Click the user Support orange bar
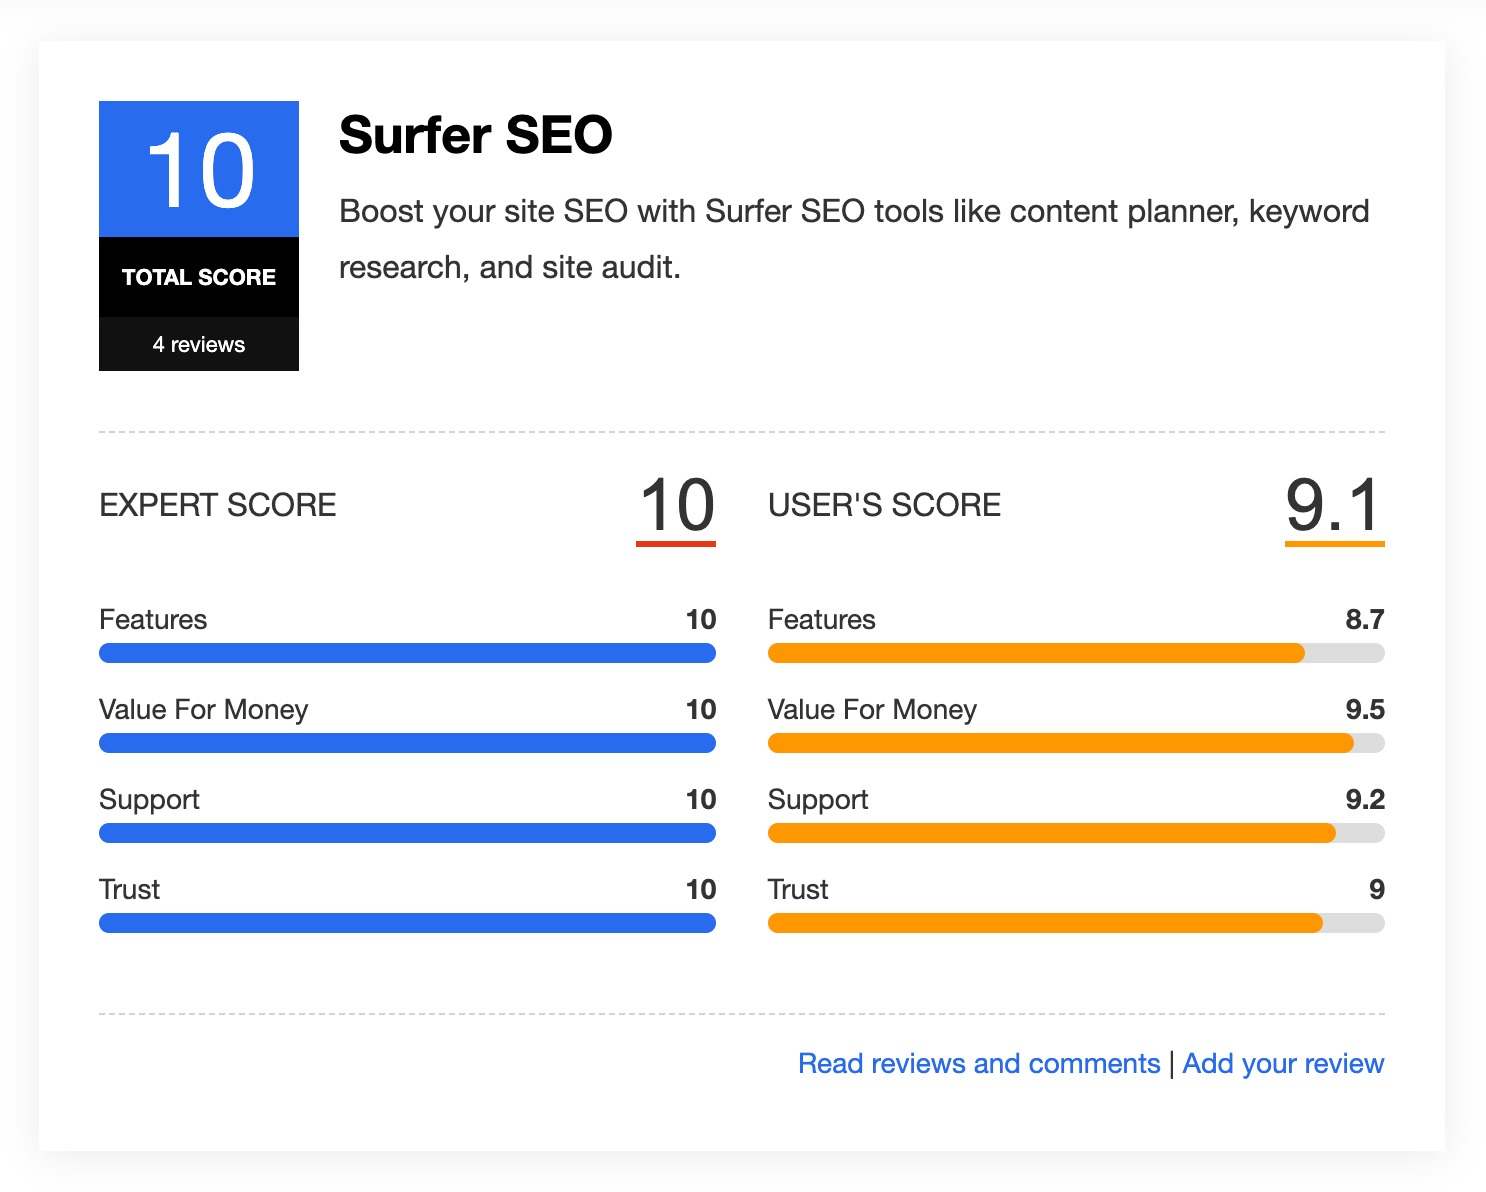 tap(1051, 833)
